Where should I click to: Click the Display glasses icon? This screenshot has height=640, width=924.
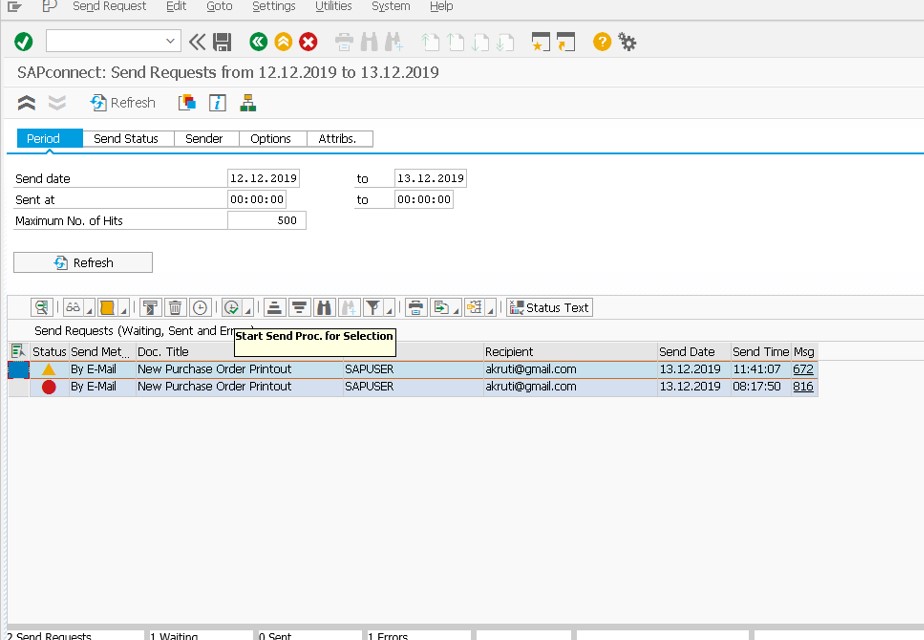pos(73,308)
